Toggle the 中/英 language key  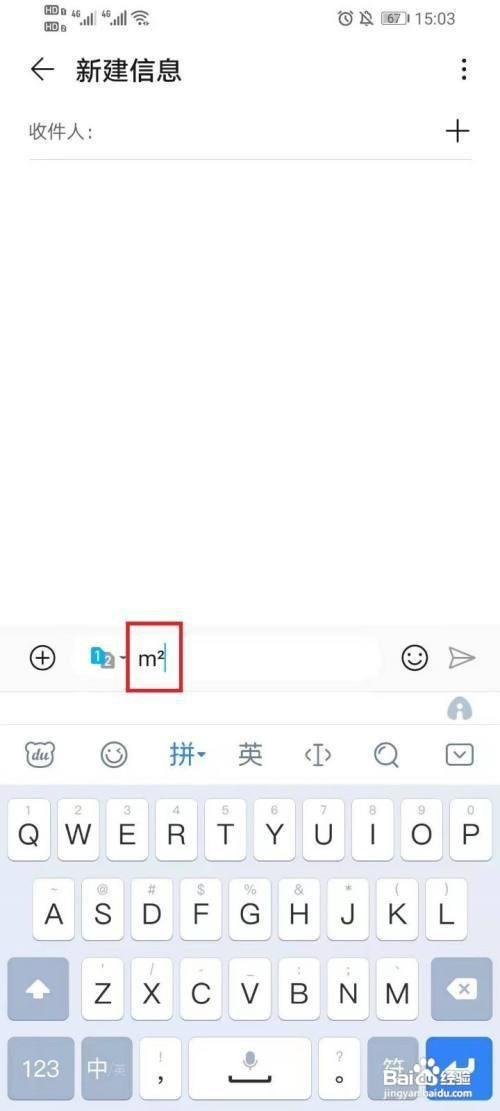point(106,1068)
